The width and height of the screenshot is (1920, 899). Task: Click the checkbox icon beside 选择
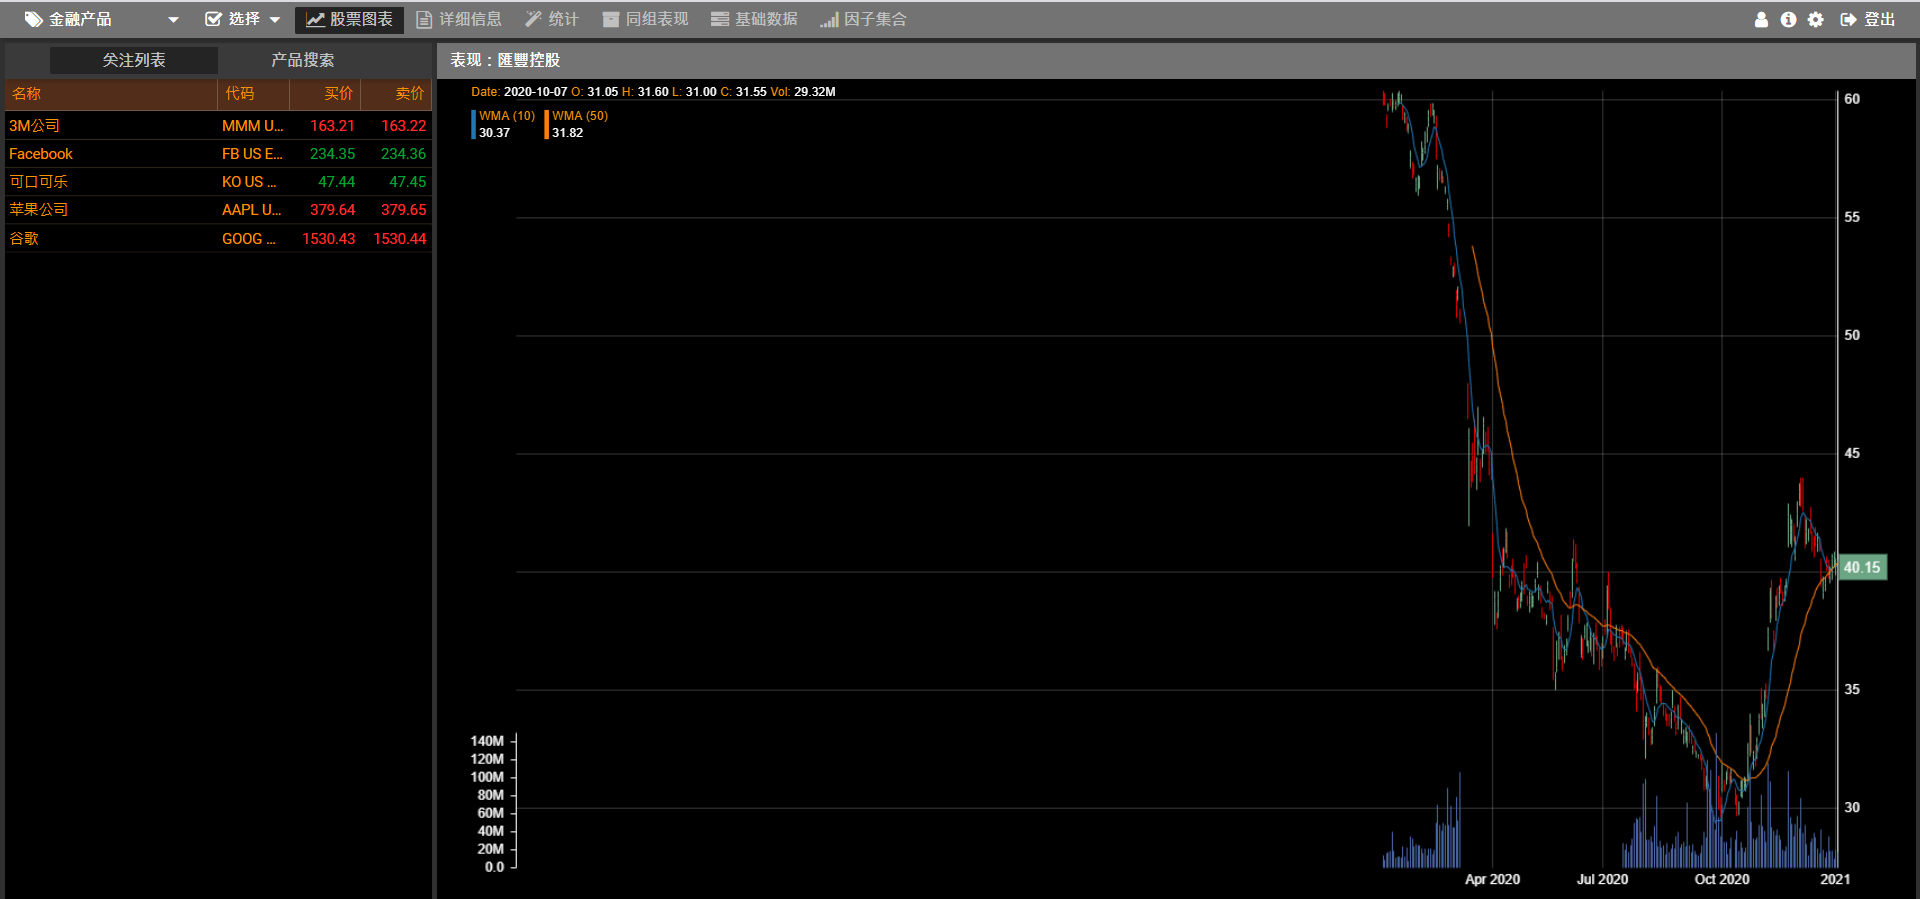coord(213,19)
